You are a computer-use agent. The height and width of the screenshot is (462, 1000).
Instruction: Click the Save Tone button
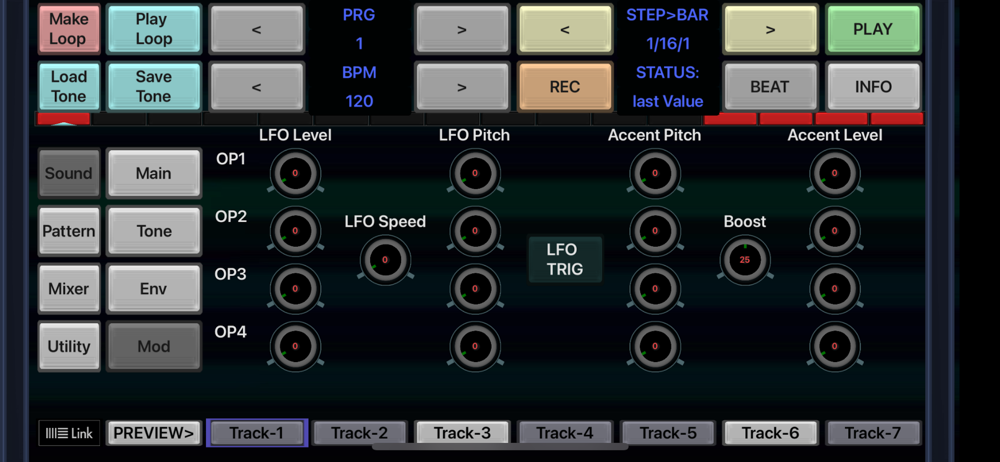click(154, 87)
